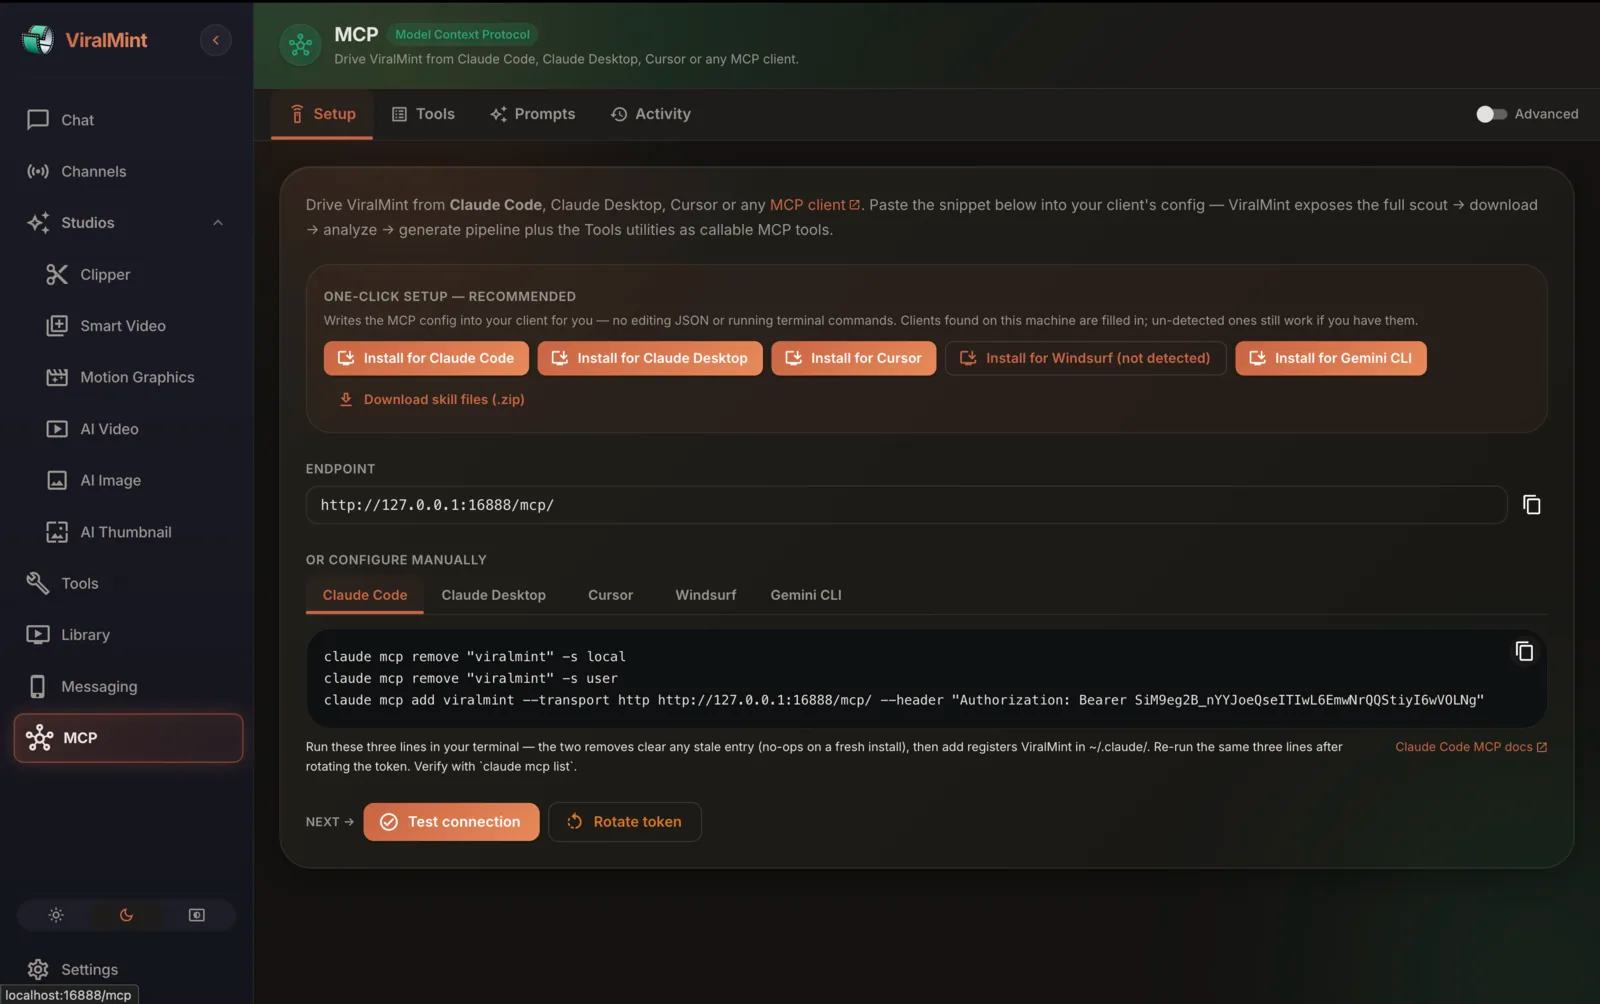1600x1004 pixels.
Task: Toggle the Advanced switch
Action: pyautogui.click(x=1491, y=114)
